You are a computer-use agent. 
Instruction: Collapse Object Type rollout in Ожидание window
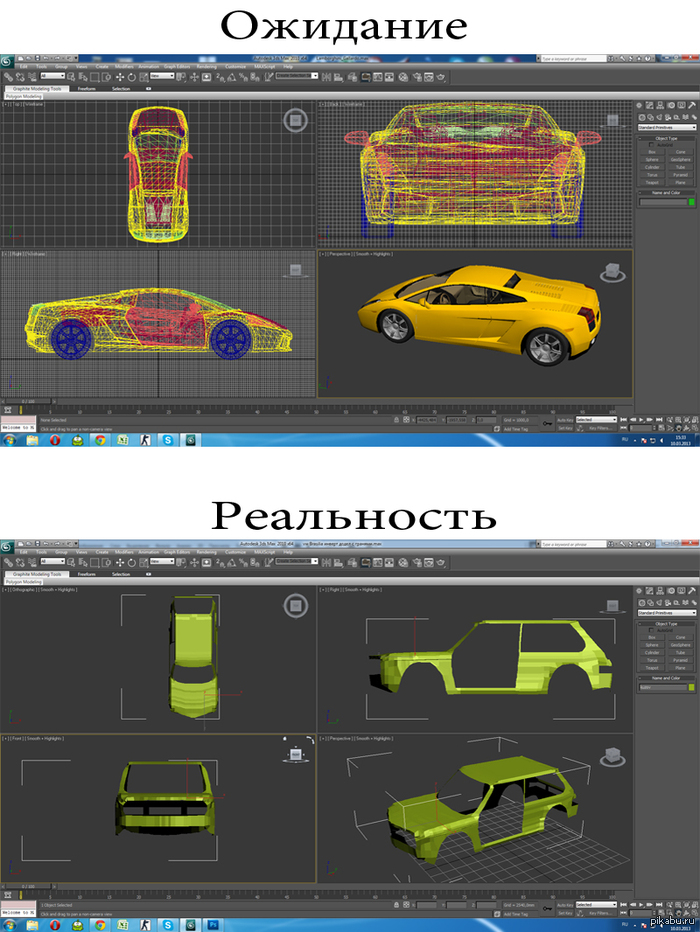click(x=666, y=138)
